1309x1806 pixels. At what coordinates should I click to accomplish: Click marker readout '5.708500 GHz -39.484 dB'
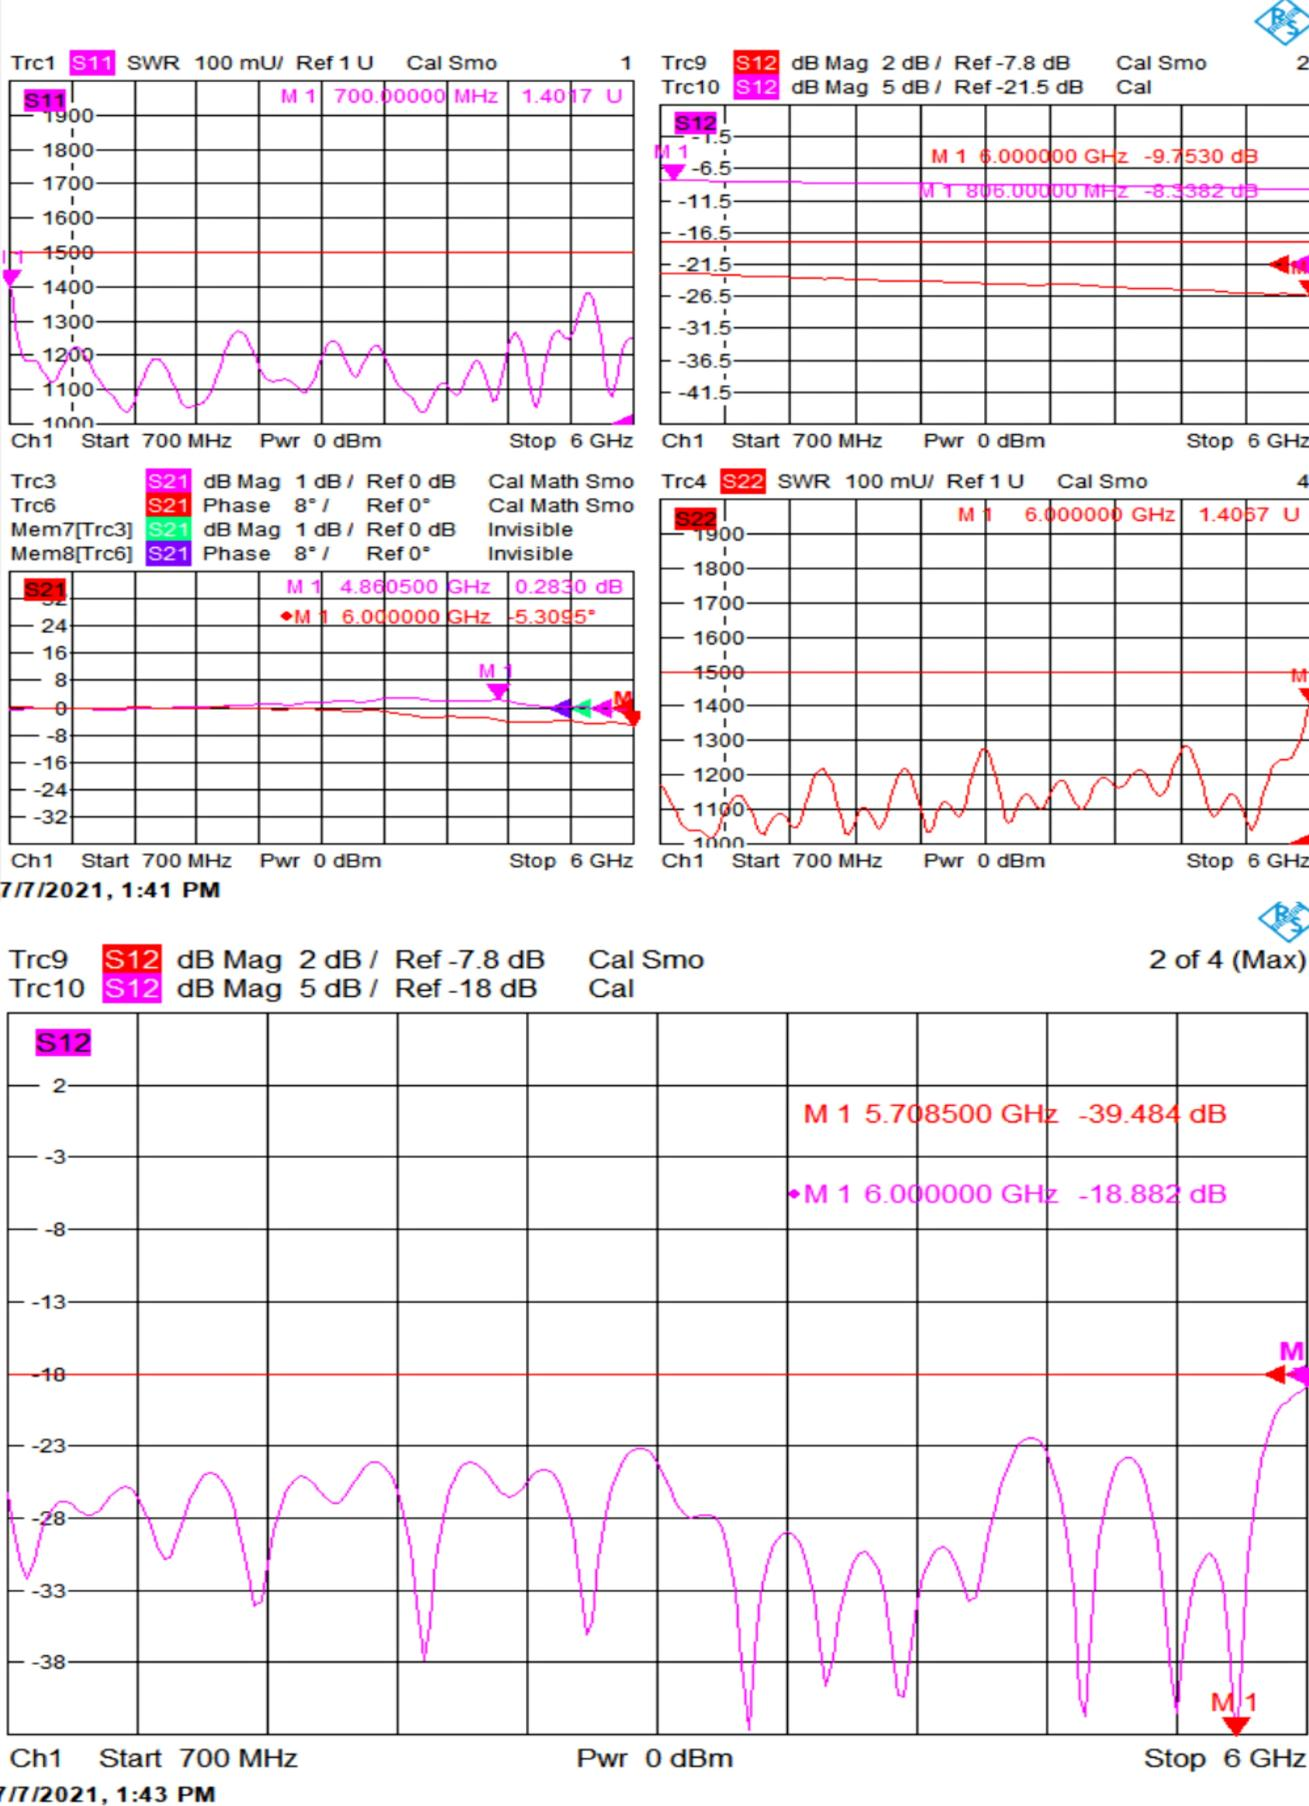click(x=1015, y=1114)
